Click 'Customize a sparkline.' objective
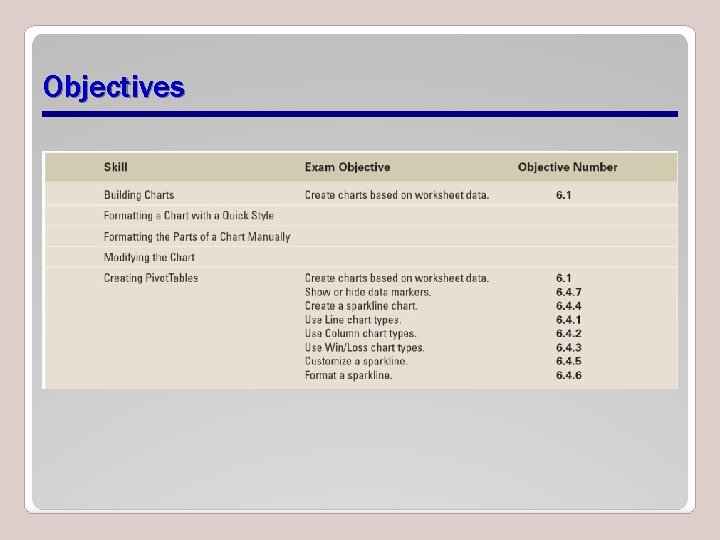The image size is (720, 540). 356,361
